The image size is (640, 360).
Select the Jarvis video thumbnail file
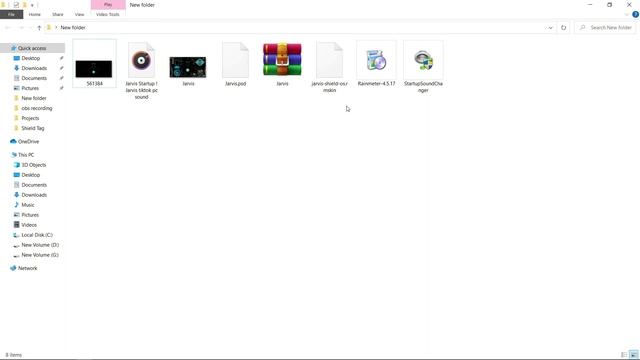tap(188, 70)
